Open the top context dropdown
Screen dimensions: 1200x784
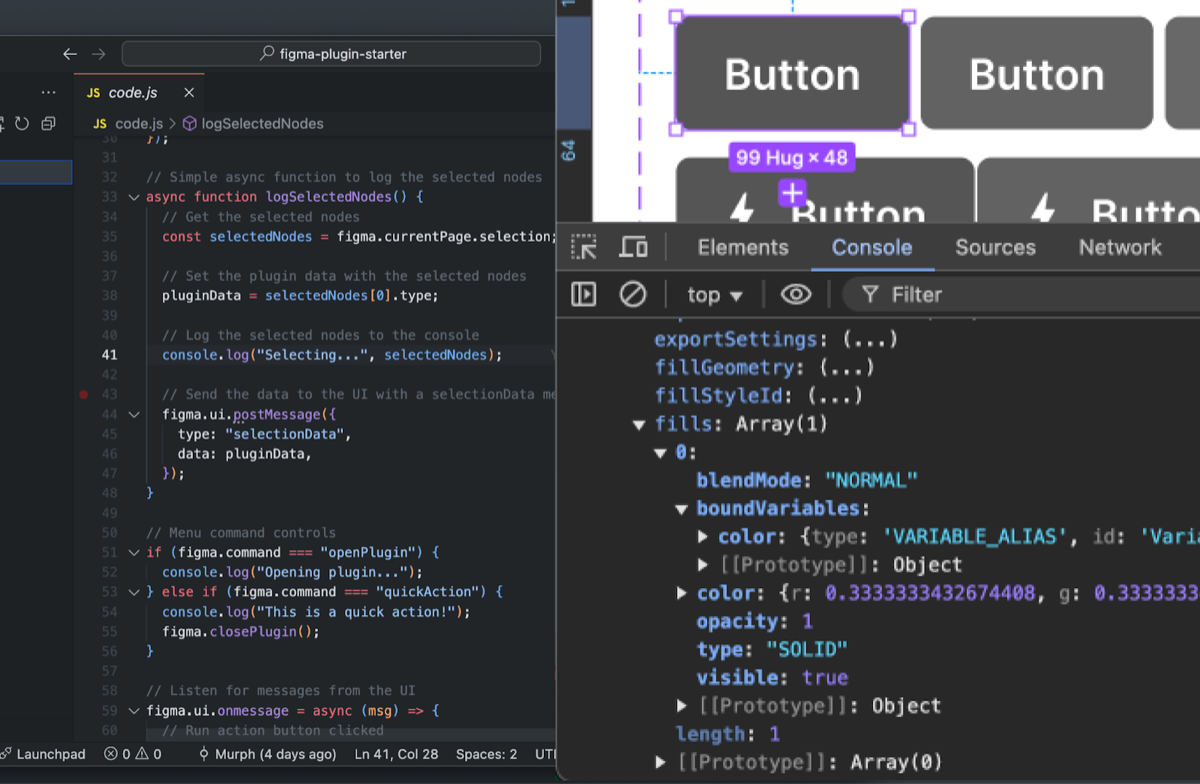714,295
